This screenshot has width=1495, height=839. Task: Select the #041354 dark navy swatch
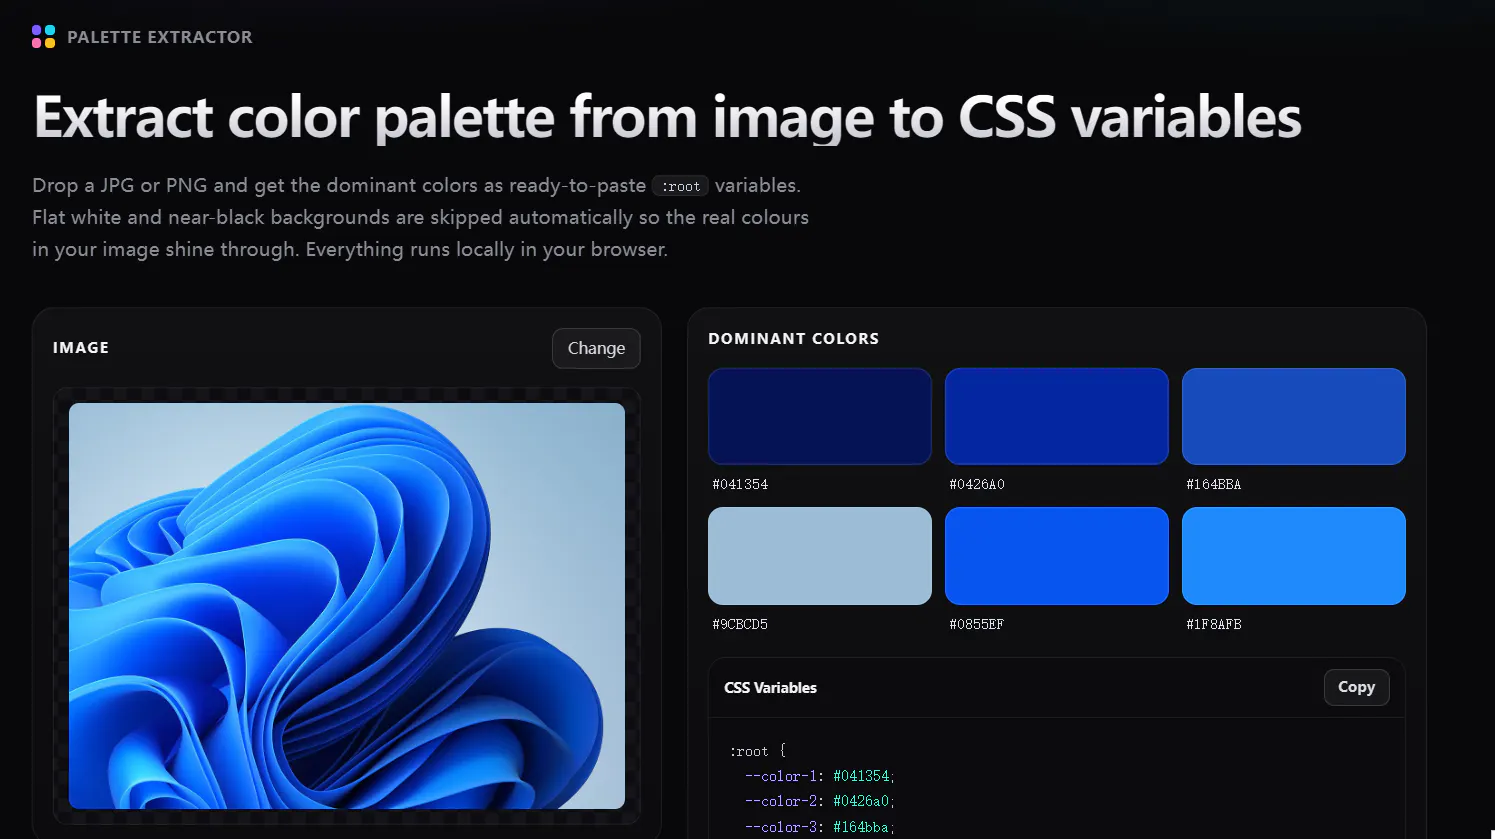coord(820,416)
